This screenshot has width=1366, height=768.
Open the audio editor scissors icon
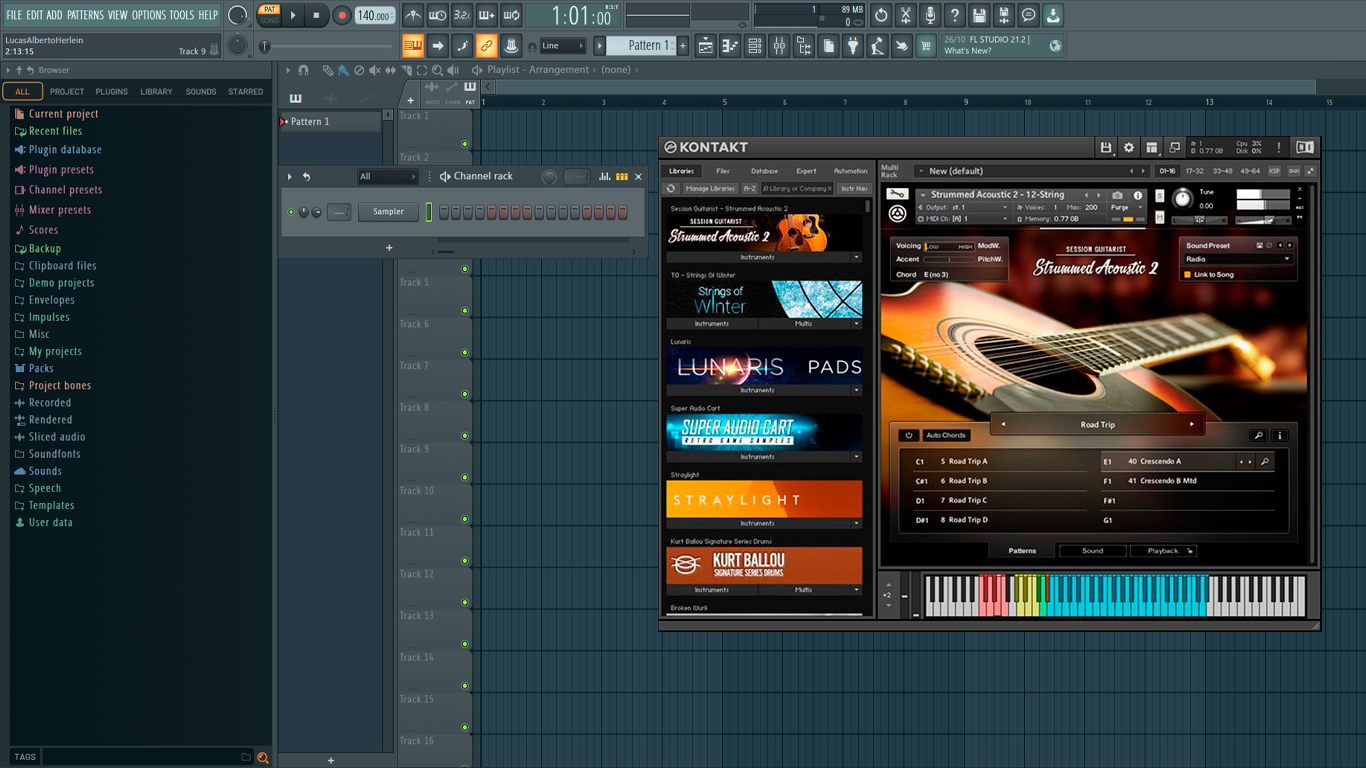point(906,15)
